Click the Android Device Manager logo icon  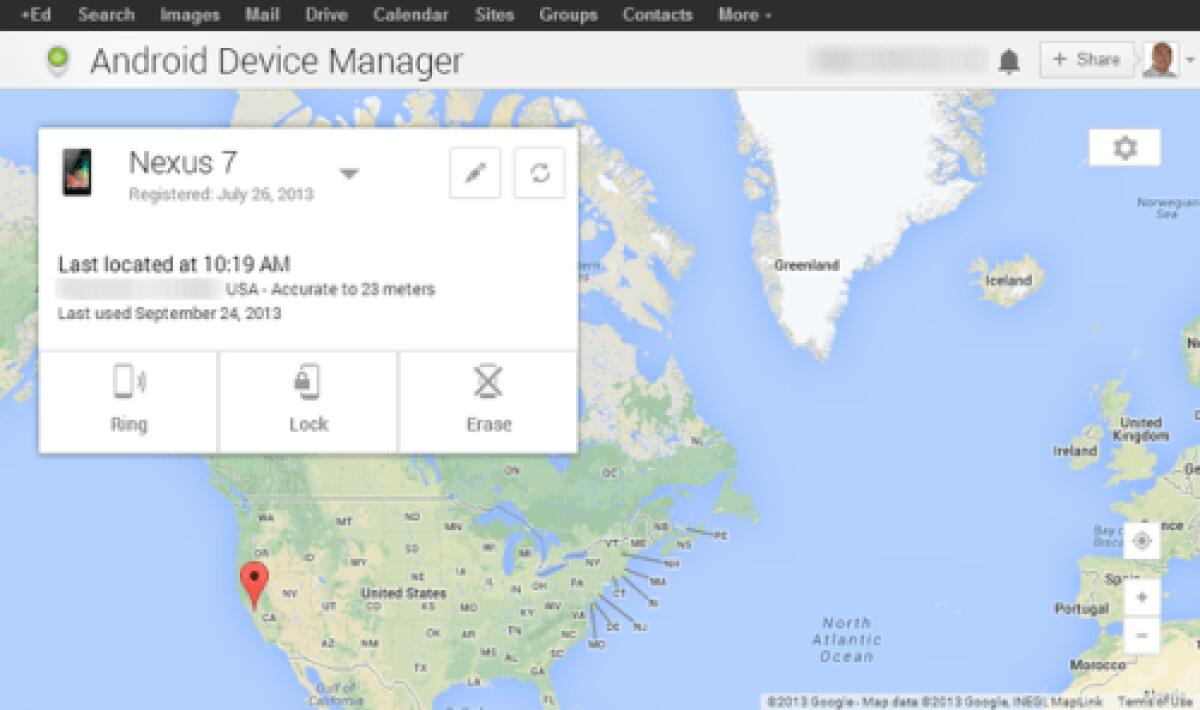click(58, 61)
